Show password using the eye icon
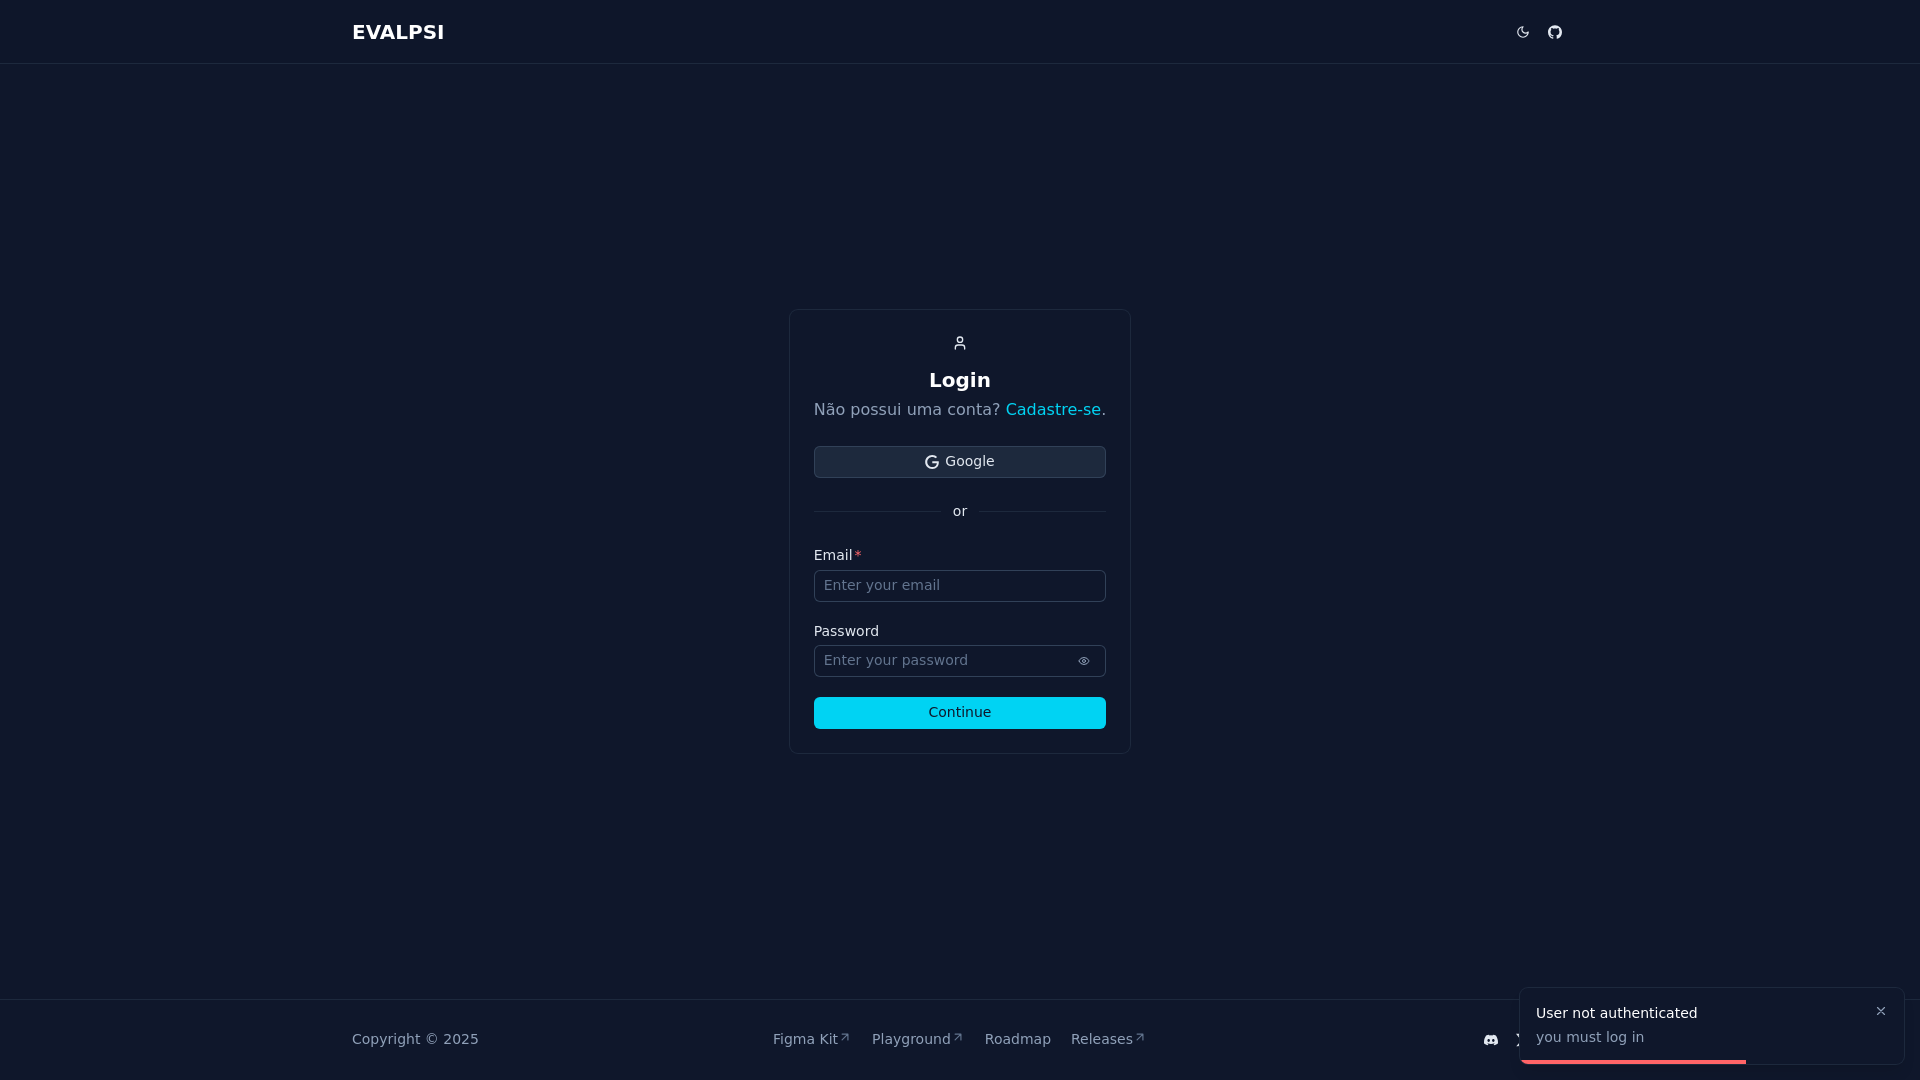1920x1080 pixels. tap(1084, 661)
